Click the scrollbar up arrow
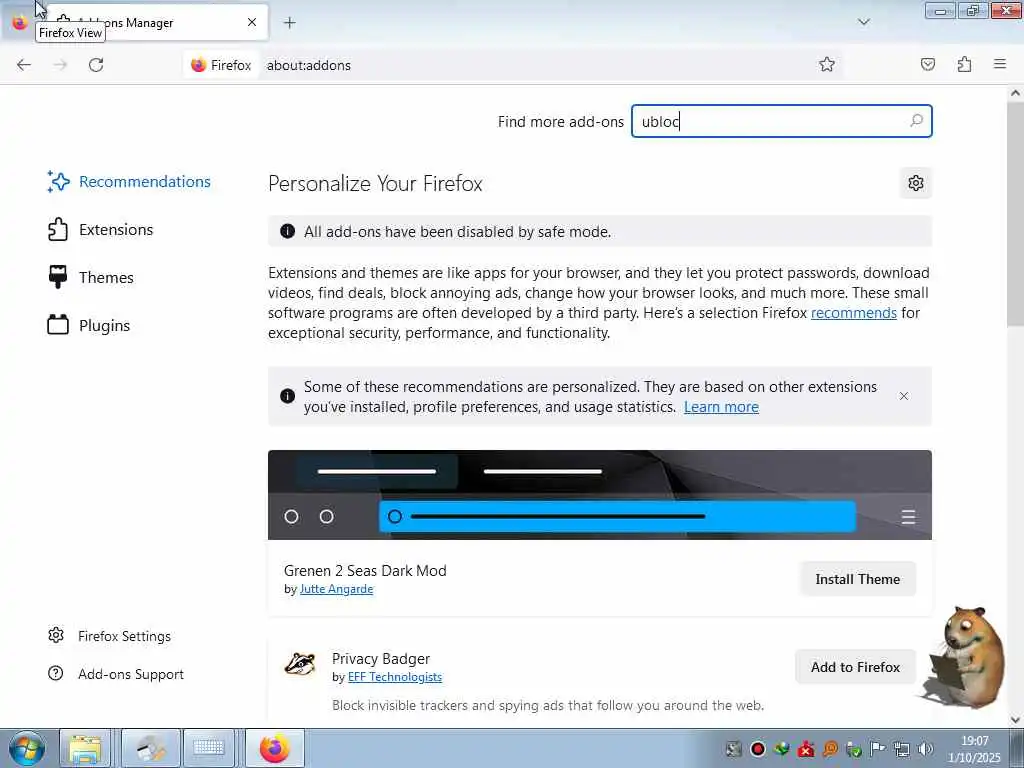 pos(1015,93)
